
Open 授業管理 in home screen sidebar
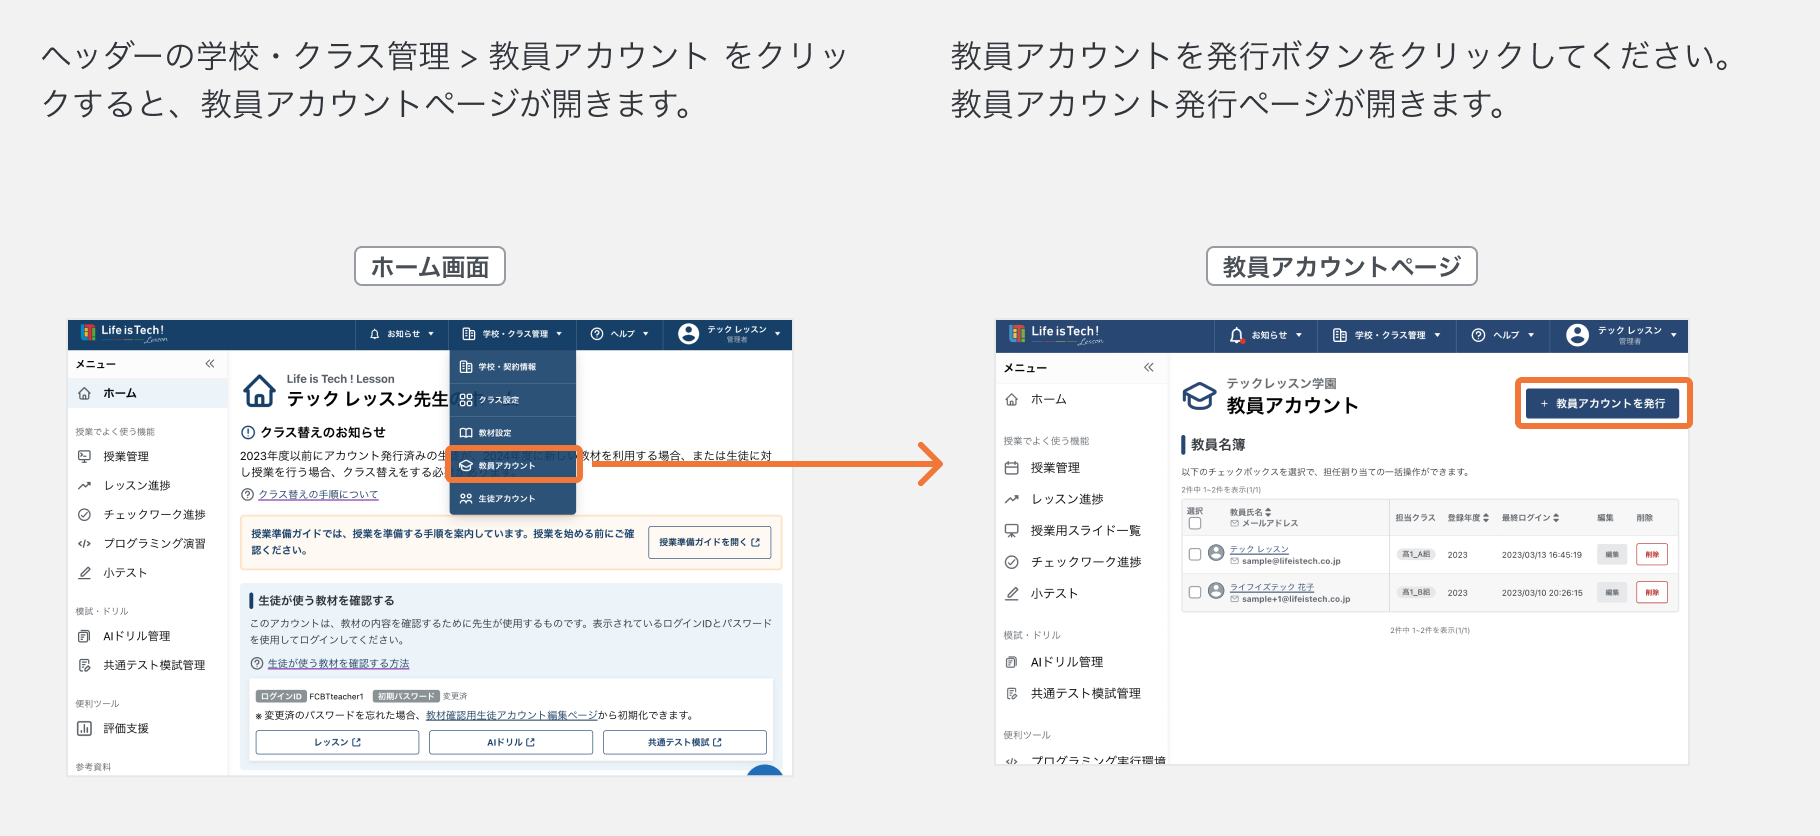point(126,457)
